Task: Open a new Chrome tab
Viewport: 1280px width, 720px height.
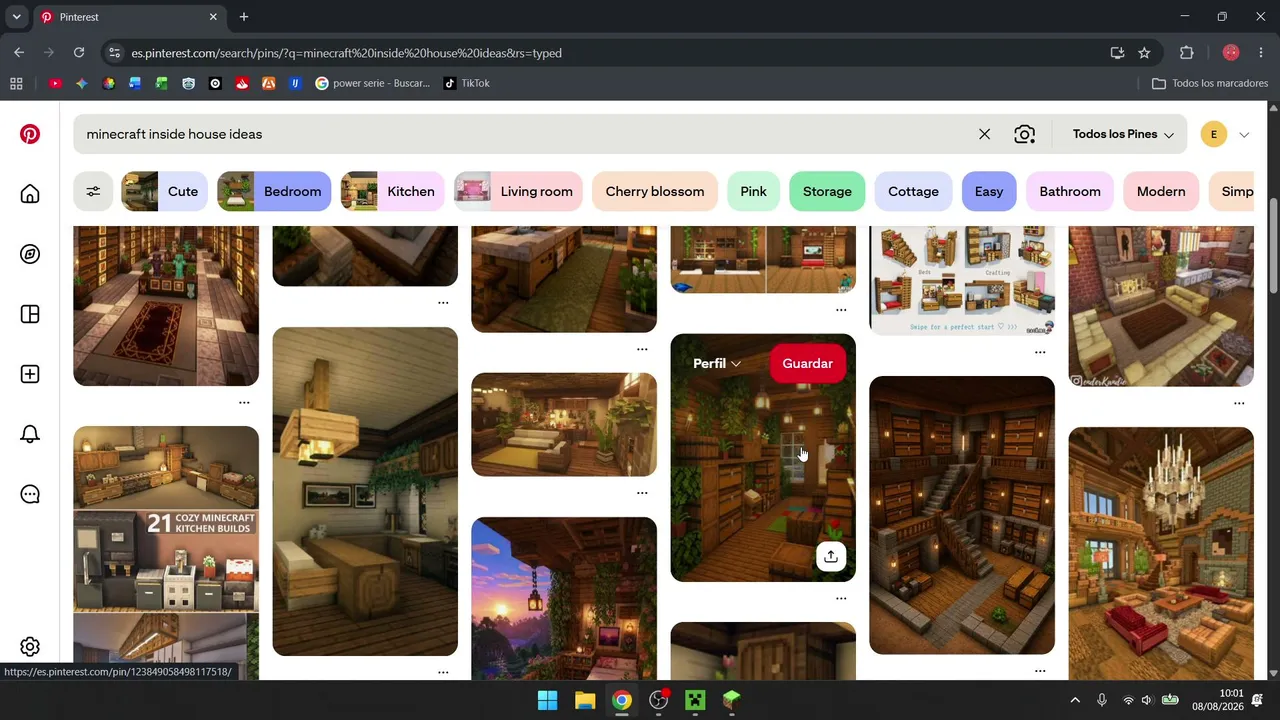Action: tap(244, 17)
